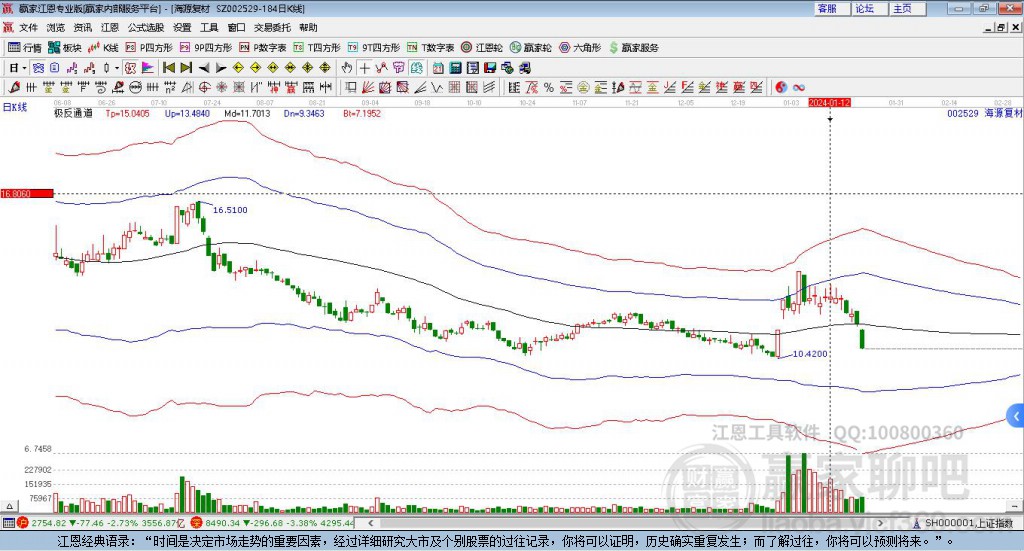Open the 资讯 menu
Viewport: 1024px width, 551px height.
click(83, 27)
